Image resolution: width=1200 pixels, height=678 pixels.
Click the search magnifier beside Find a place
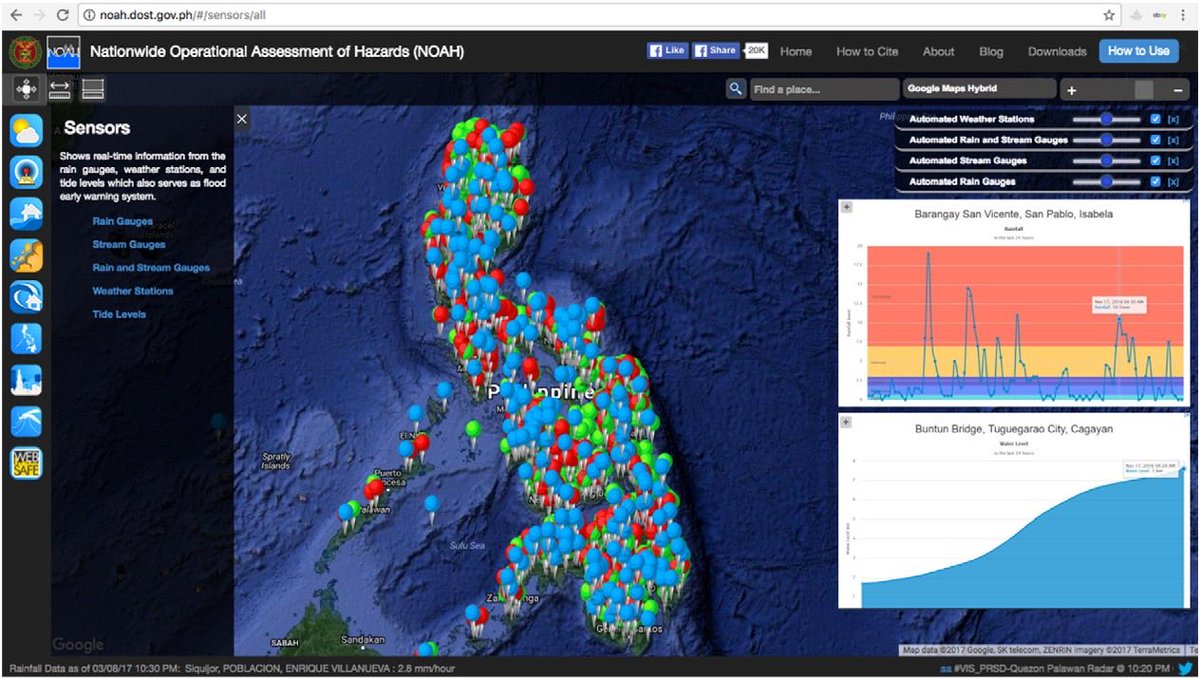coord(735,88)
